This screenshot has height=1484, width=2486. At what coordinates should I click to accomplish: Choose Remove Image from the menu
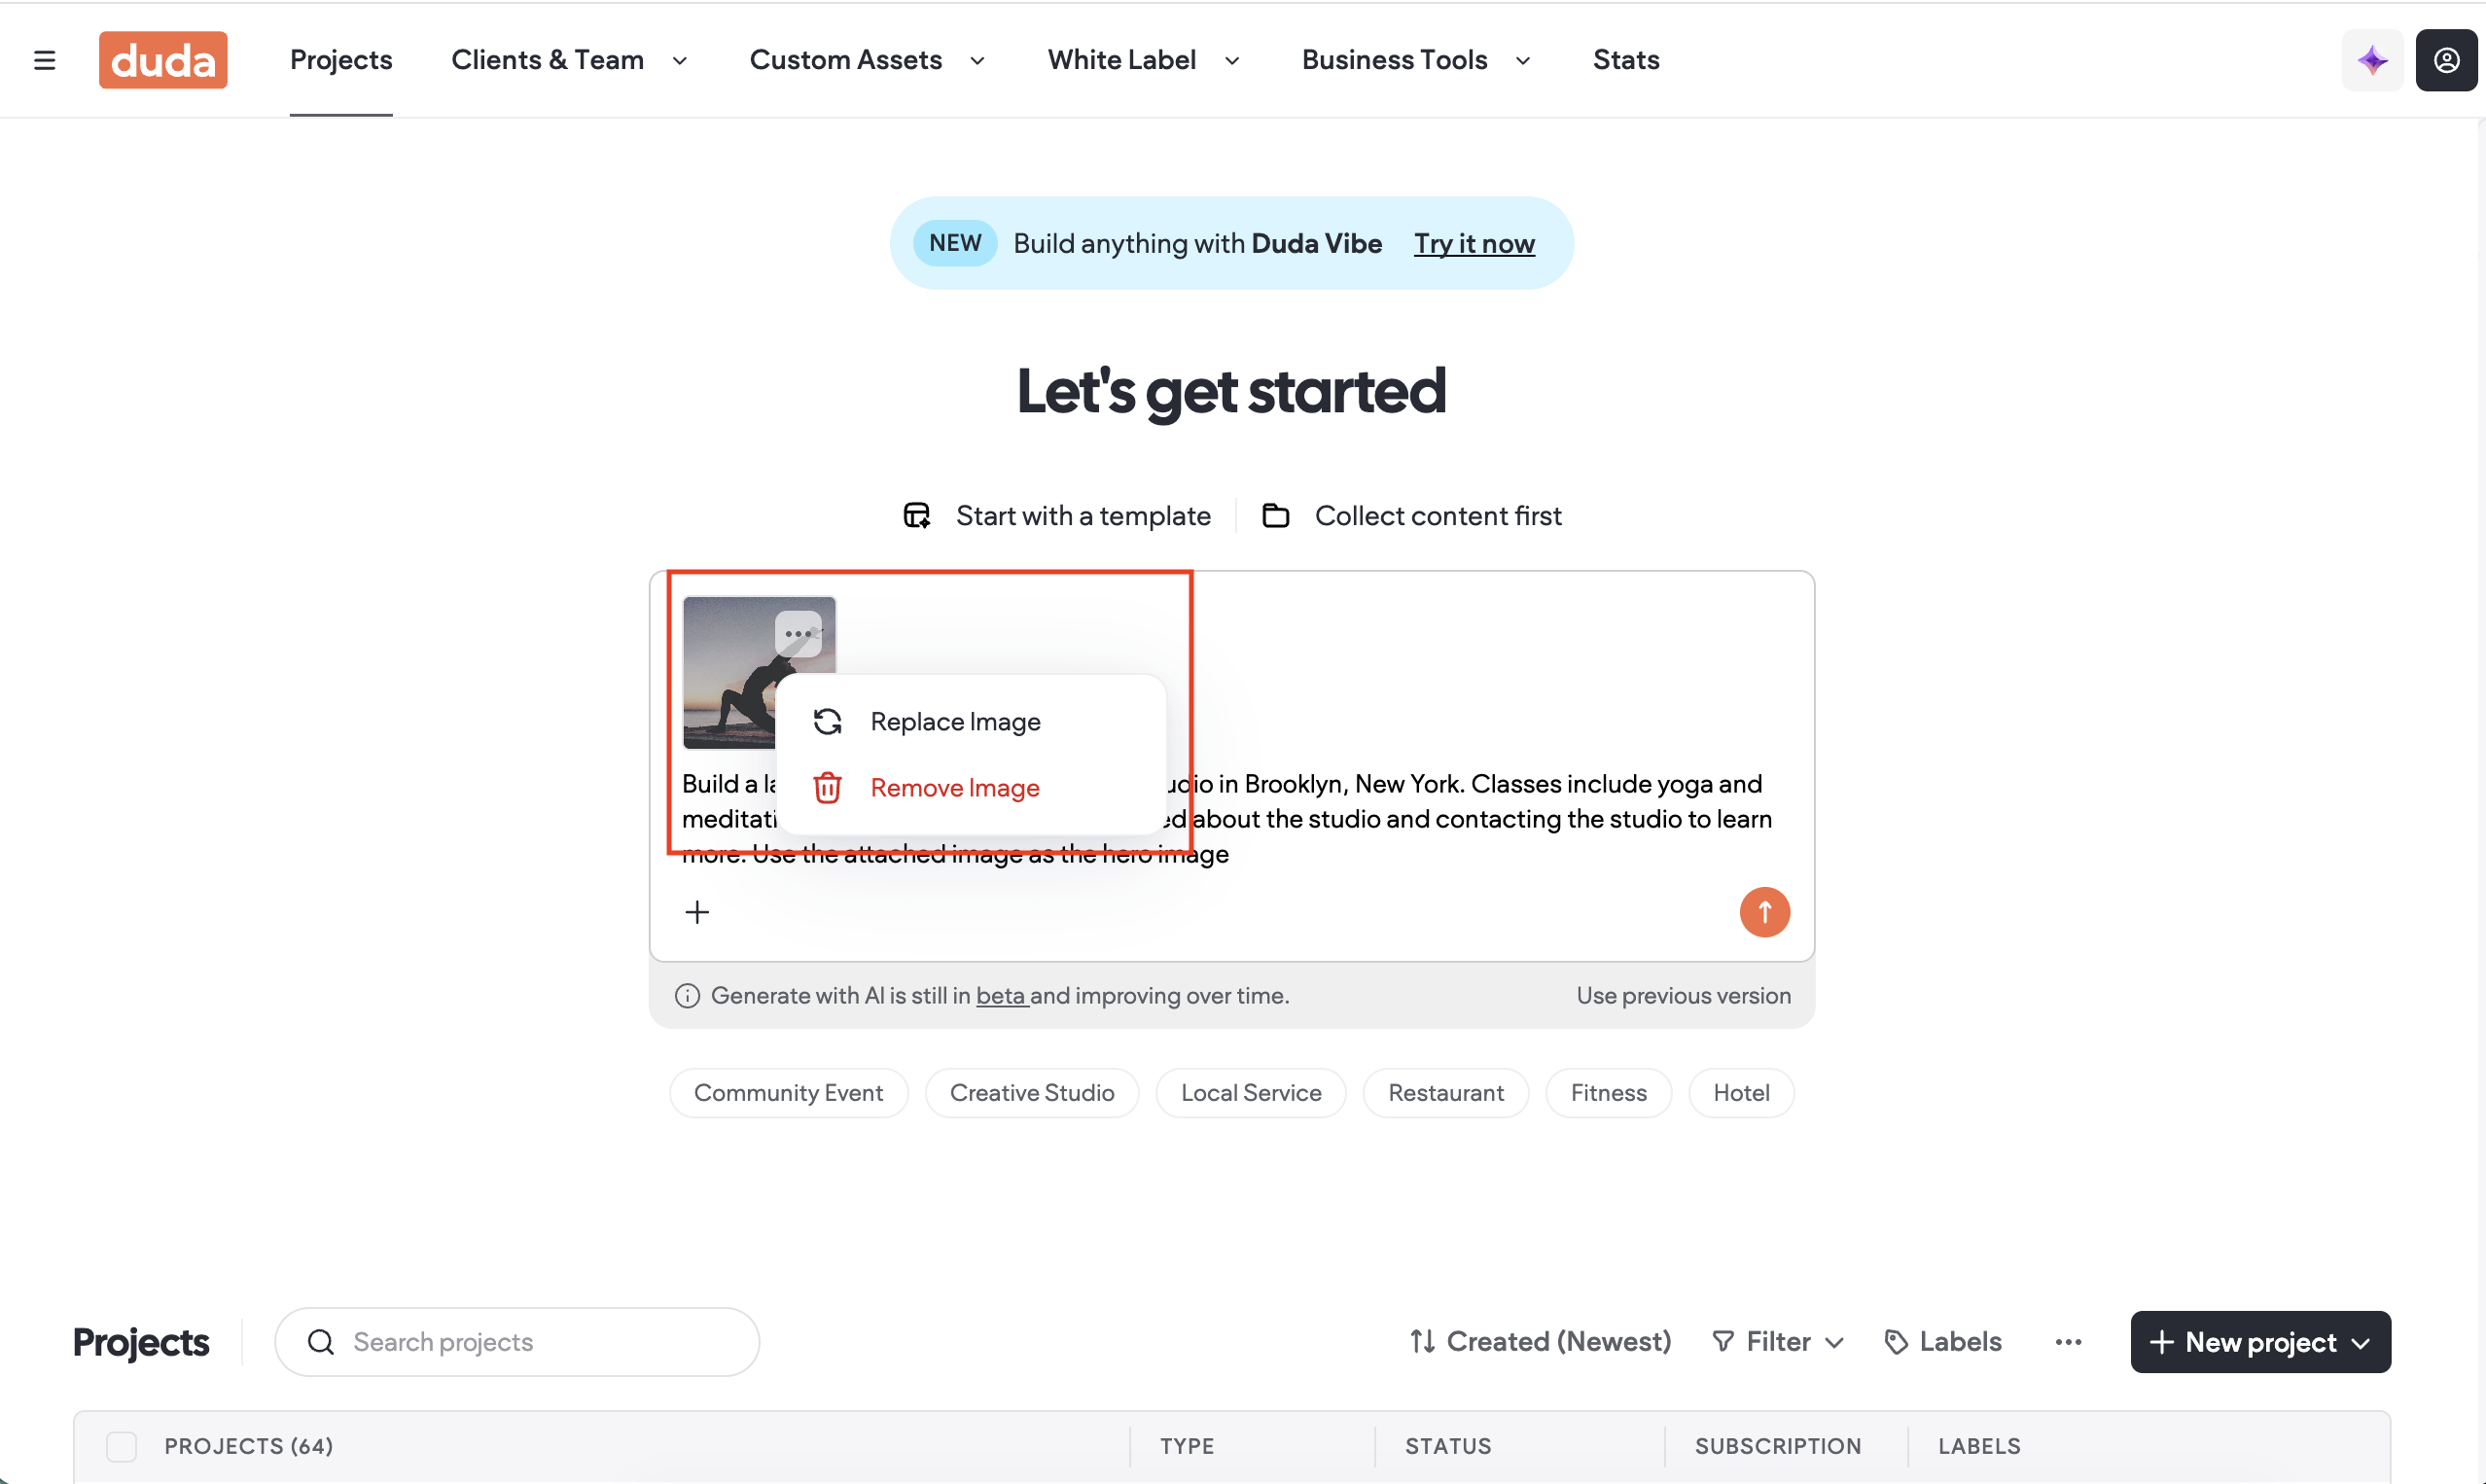[x=971, y=788]
